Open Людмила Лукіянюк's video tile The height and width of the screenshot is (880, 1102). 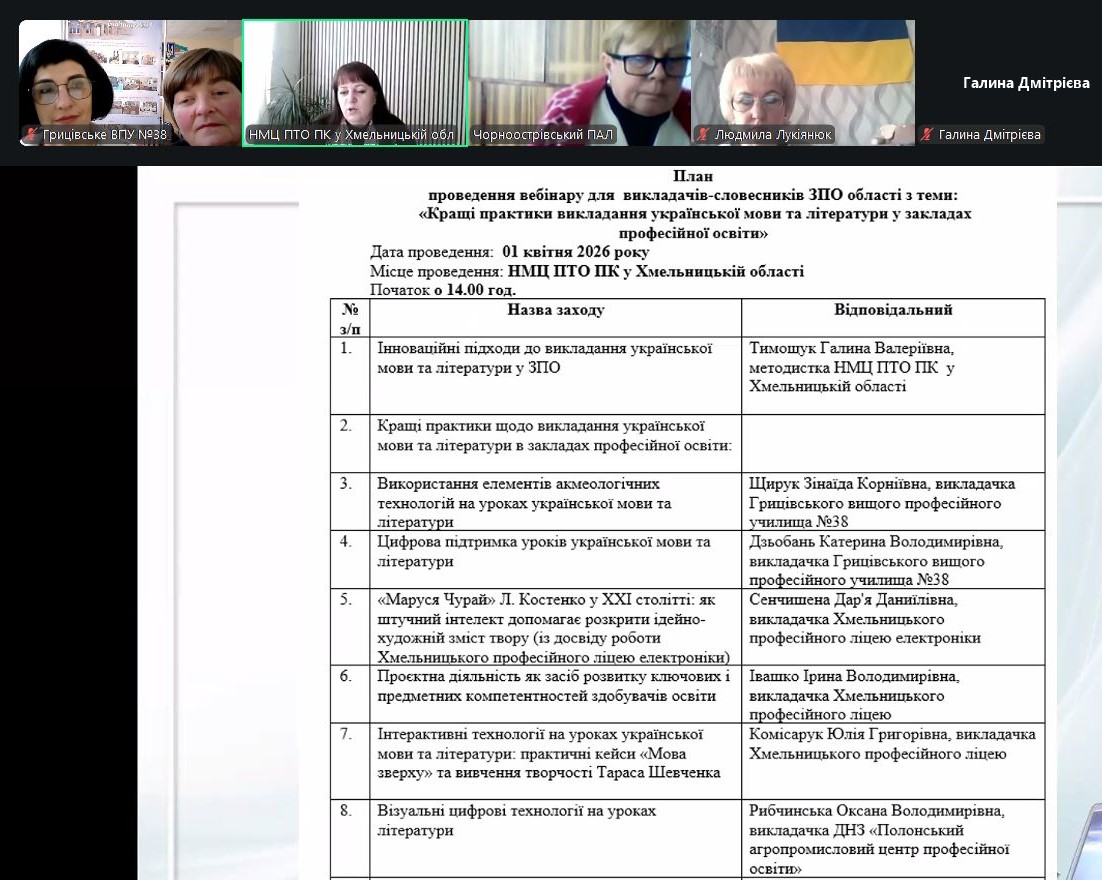(x=803, y=80)
